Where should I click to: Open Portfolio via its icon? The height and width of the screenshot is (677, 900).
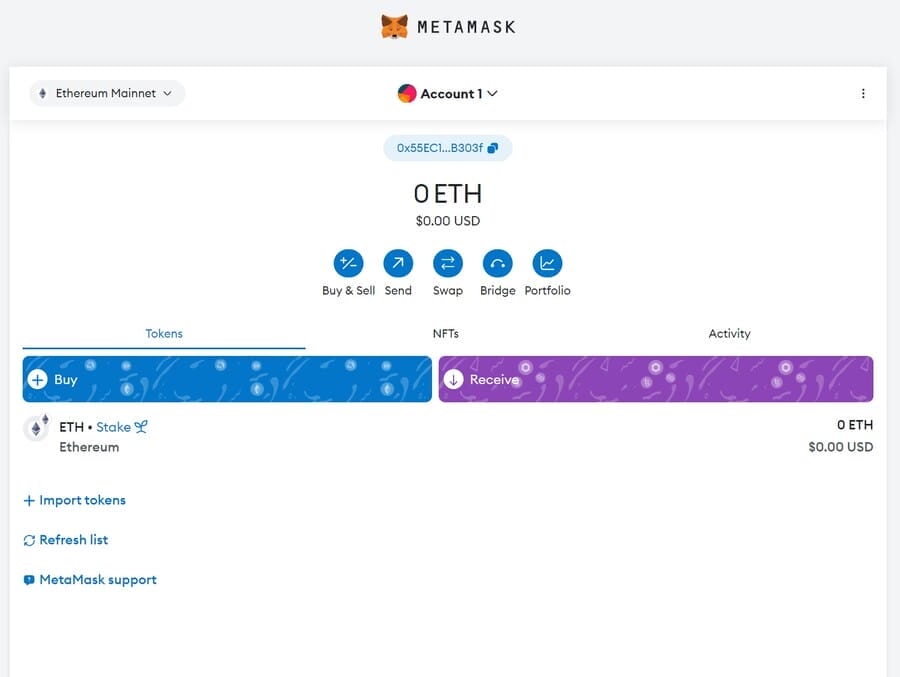pos(547,263)
